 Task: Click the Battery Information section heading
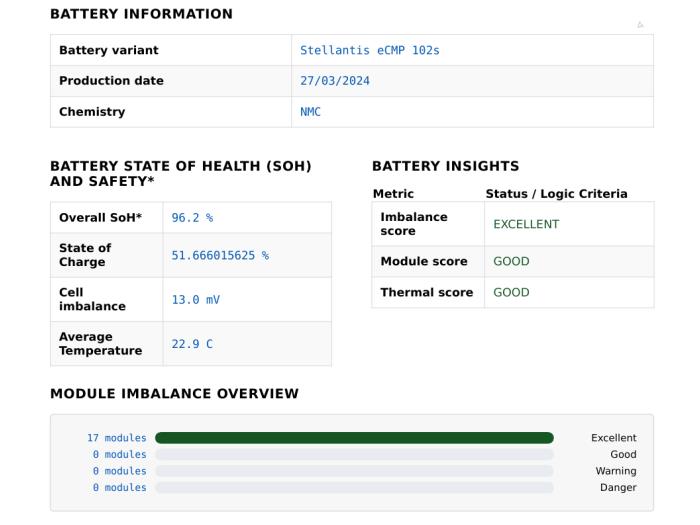[x=142, y=14]
